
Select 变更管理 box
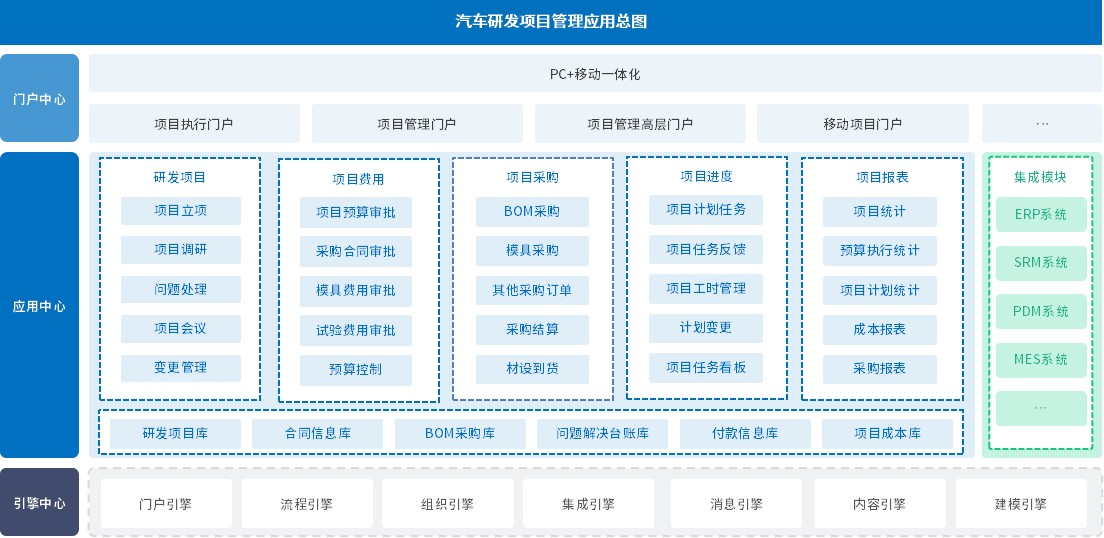(x=180, y=368)
